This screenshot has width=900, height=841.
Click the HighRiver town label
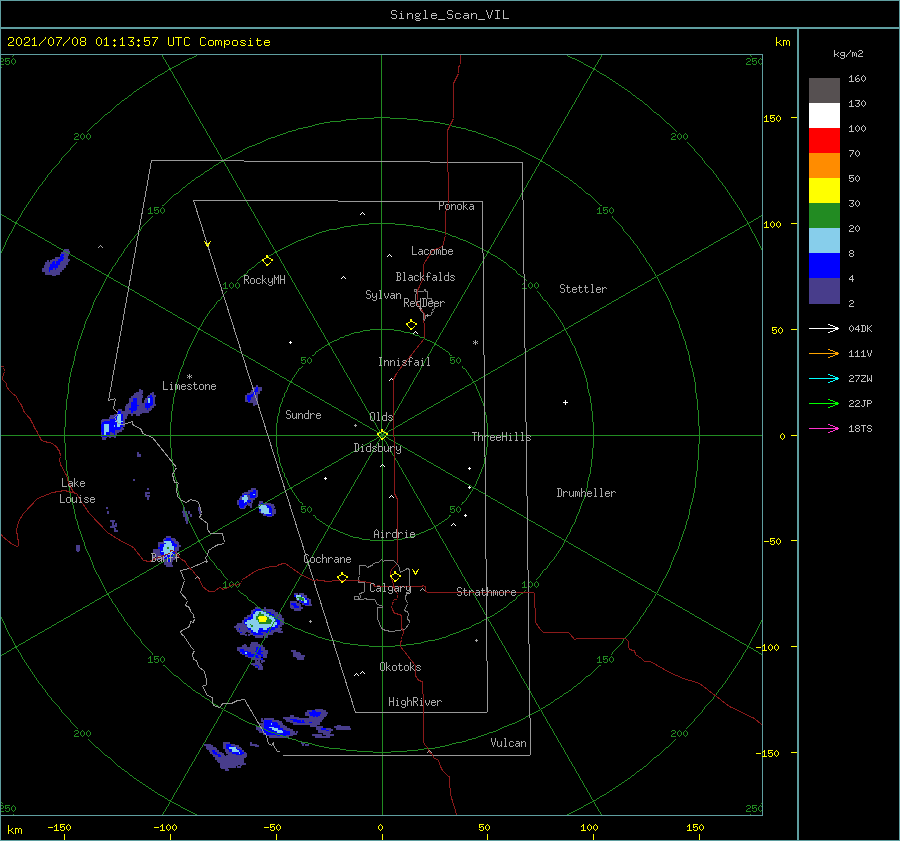pos(415,702)
